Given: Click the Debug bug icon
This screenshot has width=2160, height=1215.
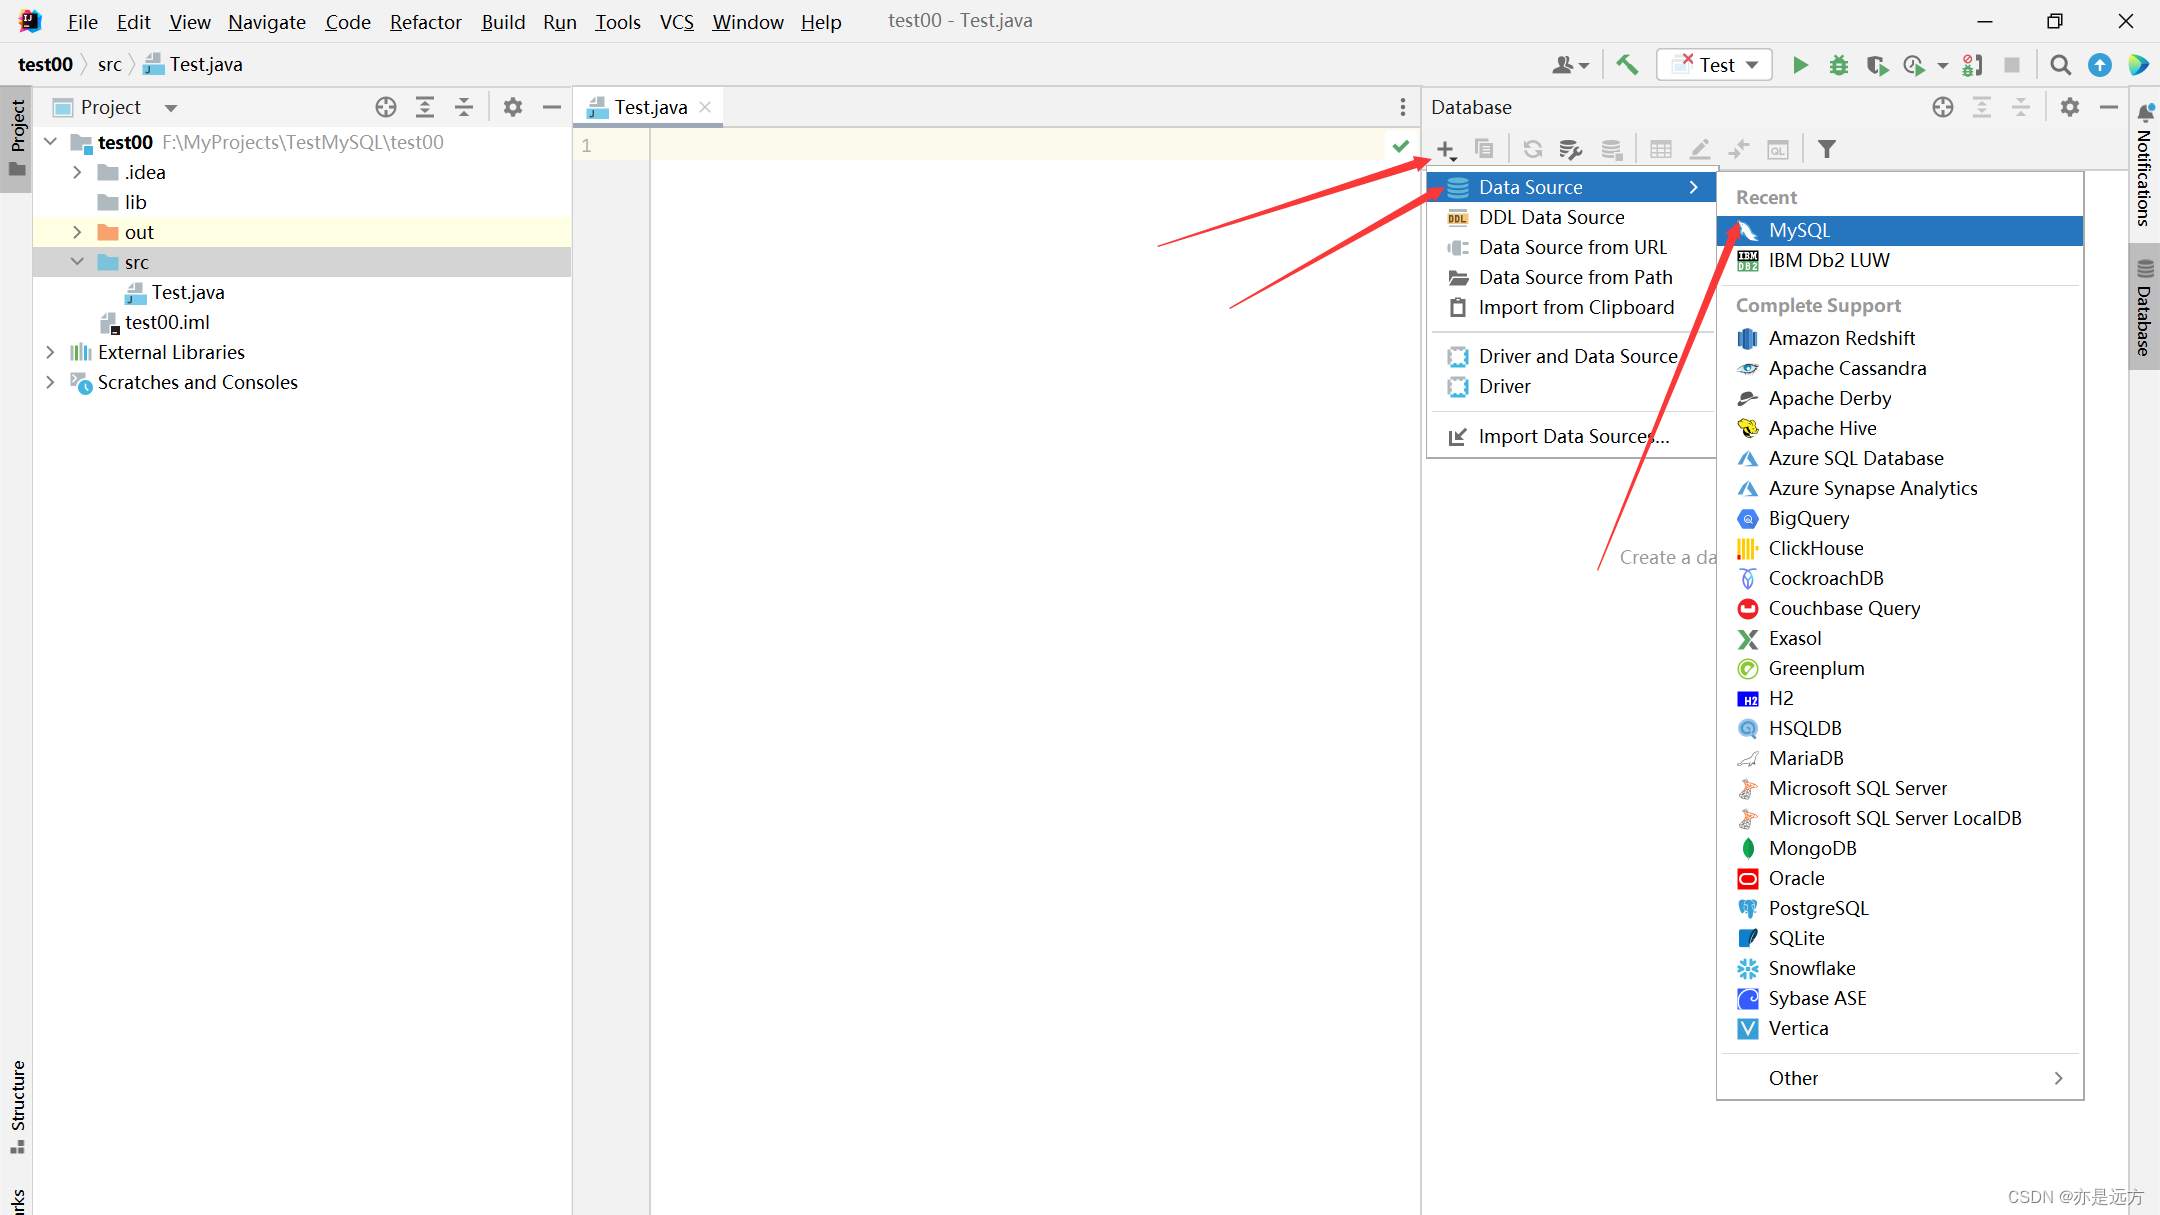Looking at the screenshot, I should [x=1838, y=65].
